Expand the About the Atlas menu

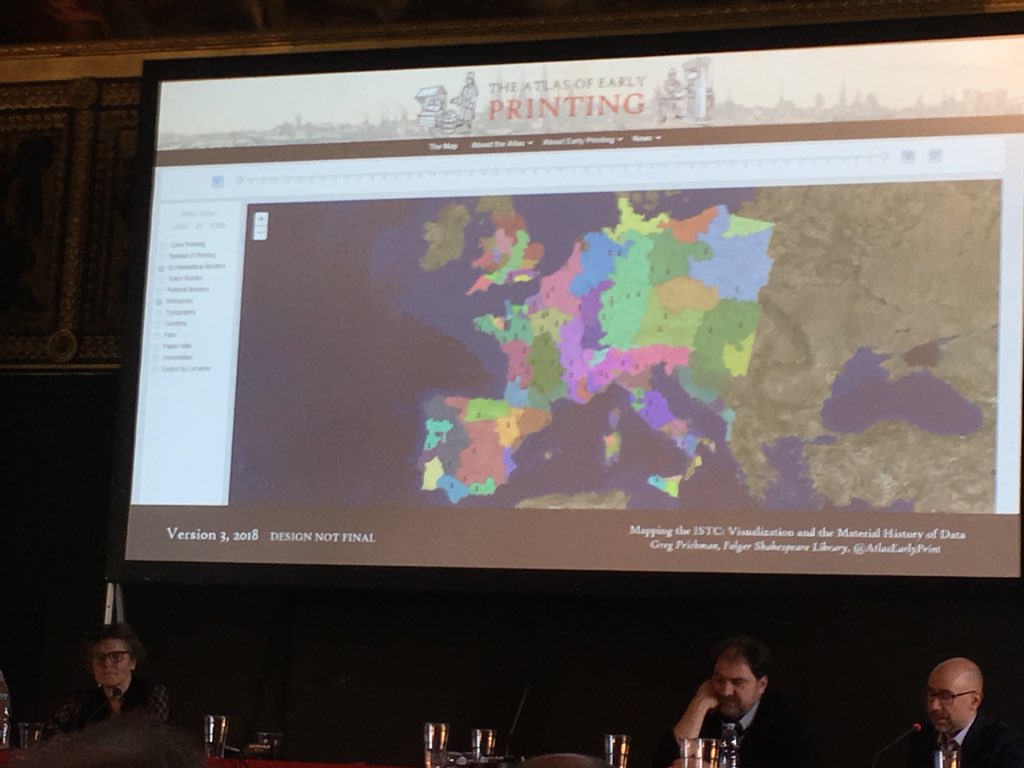[502, 143]
